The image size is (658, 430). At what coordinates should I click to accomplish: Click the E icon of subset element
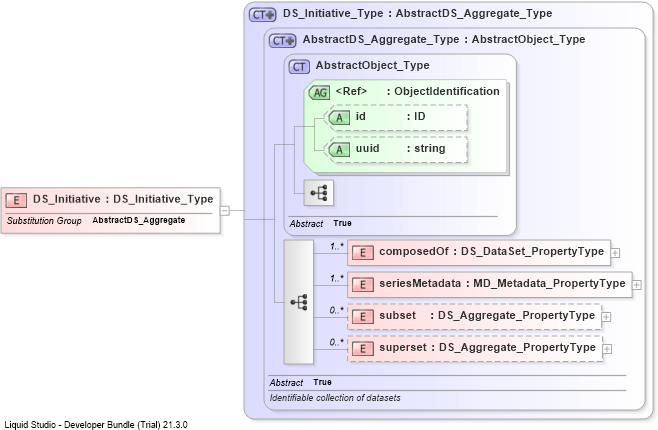363,317
